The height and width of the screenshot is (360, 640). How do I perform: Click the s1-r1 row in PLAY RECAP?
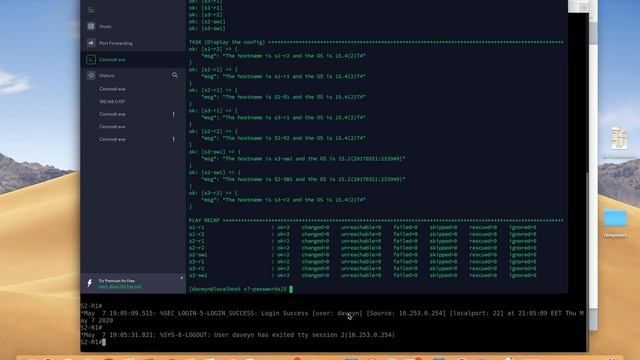362,227
